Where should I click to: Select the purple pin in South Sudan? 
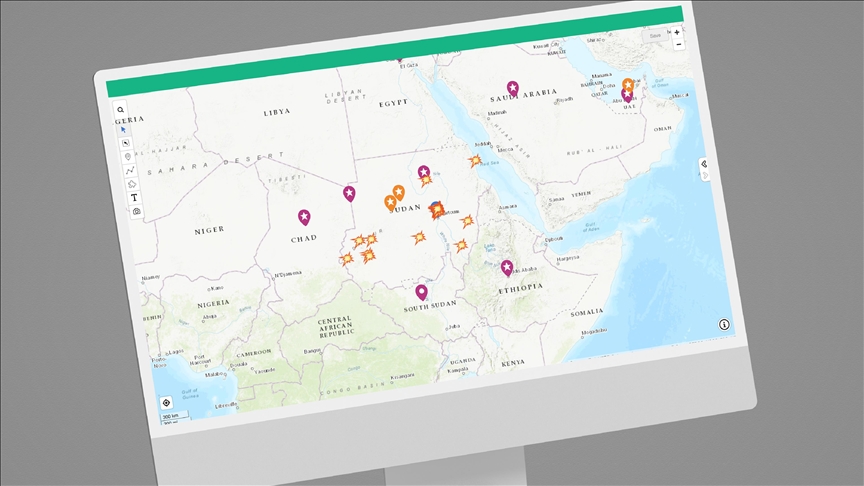point(422,291)
